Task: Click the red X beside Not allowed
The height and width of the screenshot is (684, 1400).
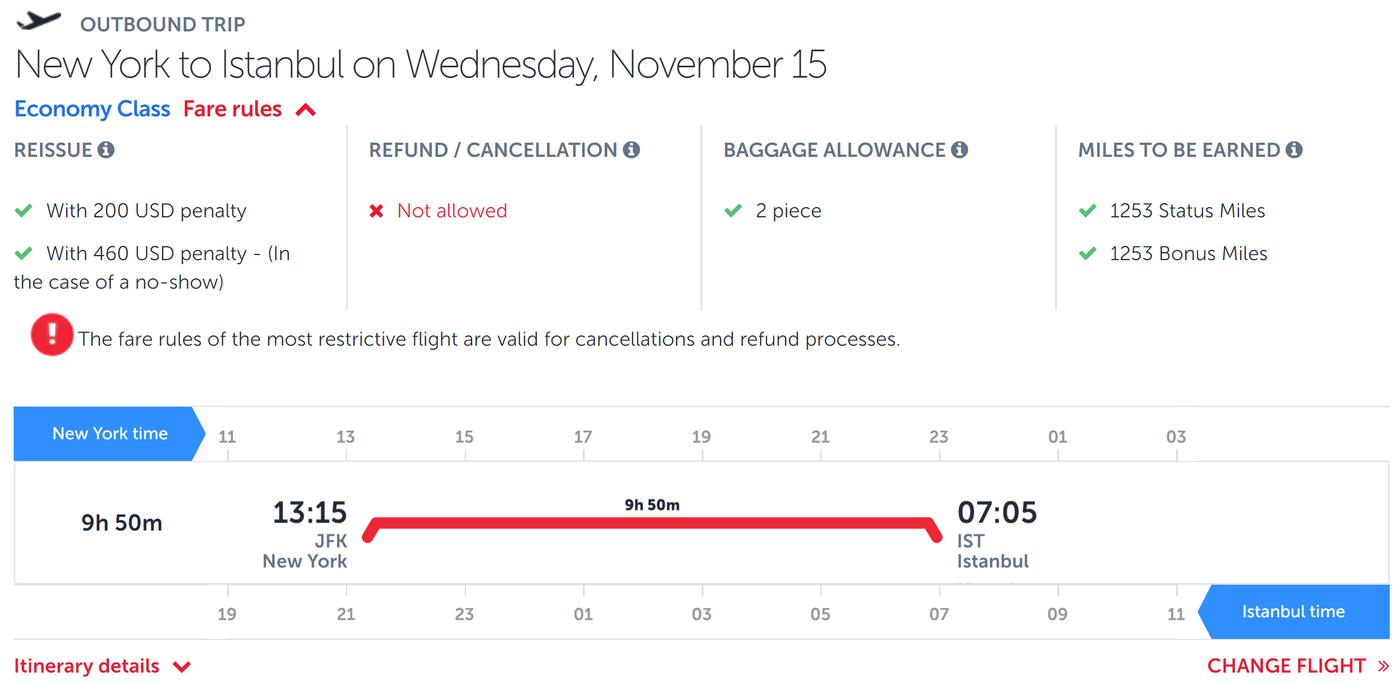Action: tap(377, 211)
